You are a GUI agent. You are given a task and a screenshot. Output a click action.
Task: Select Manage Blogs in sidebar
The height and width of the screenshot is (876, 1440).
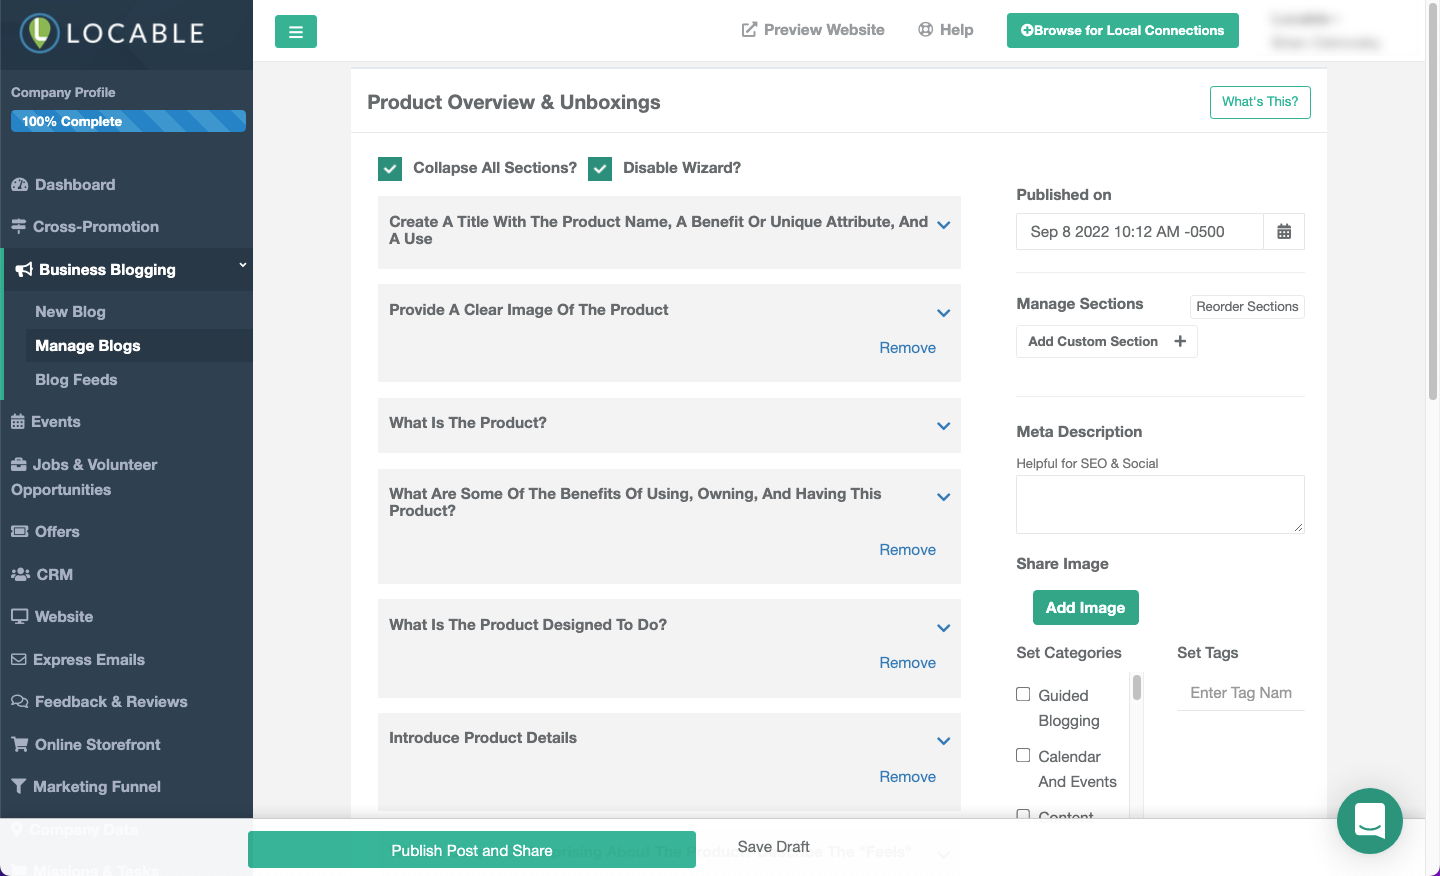click(88, 346)
